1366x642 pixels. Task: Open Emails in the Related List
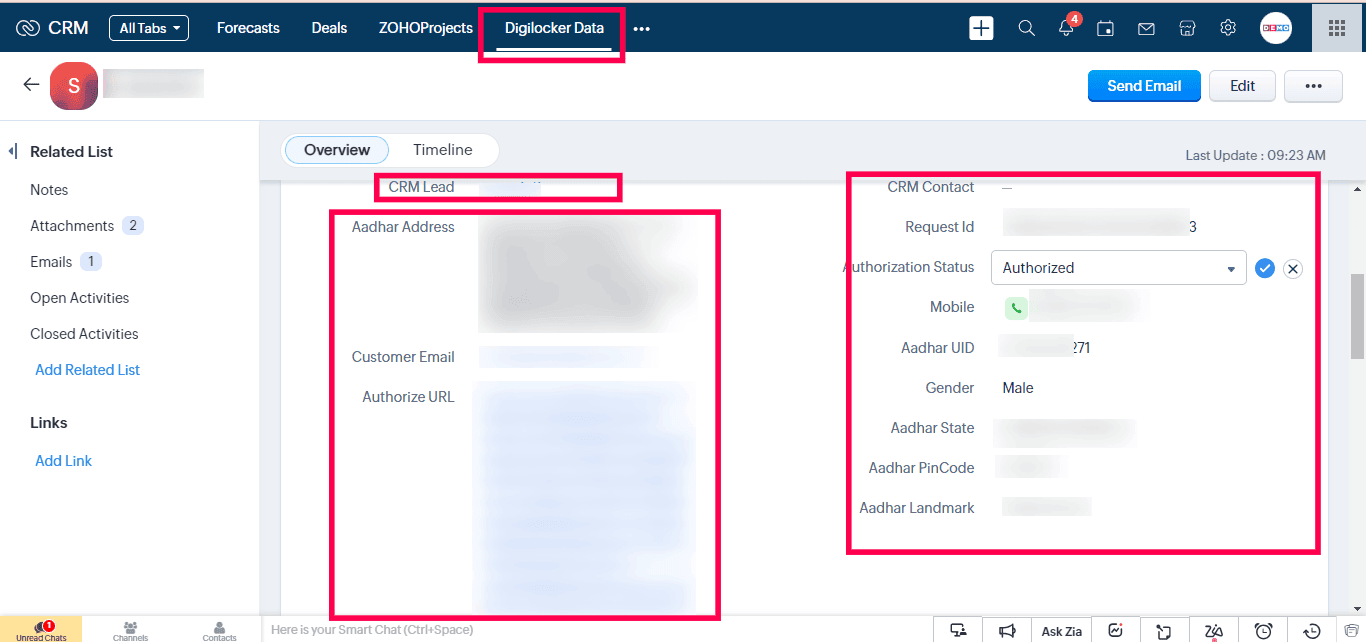point(51,262)
